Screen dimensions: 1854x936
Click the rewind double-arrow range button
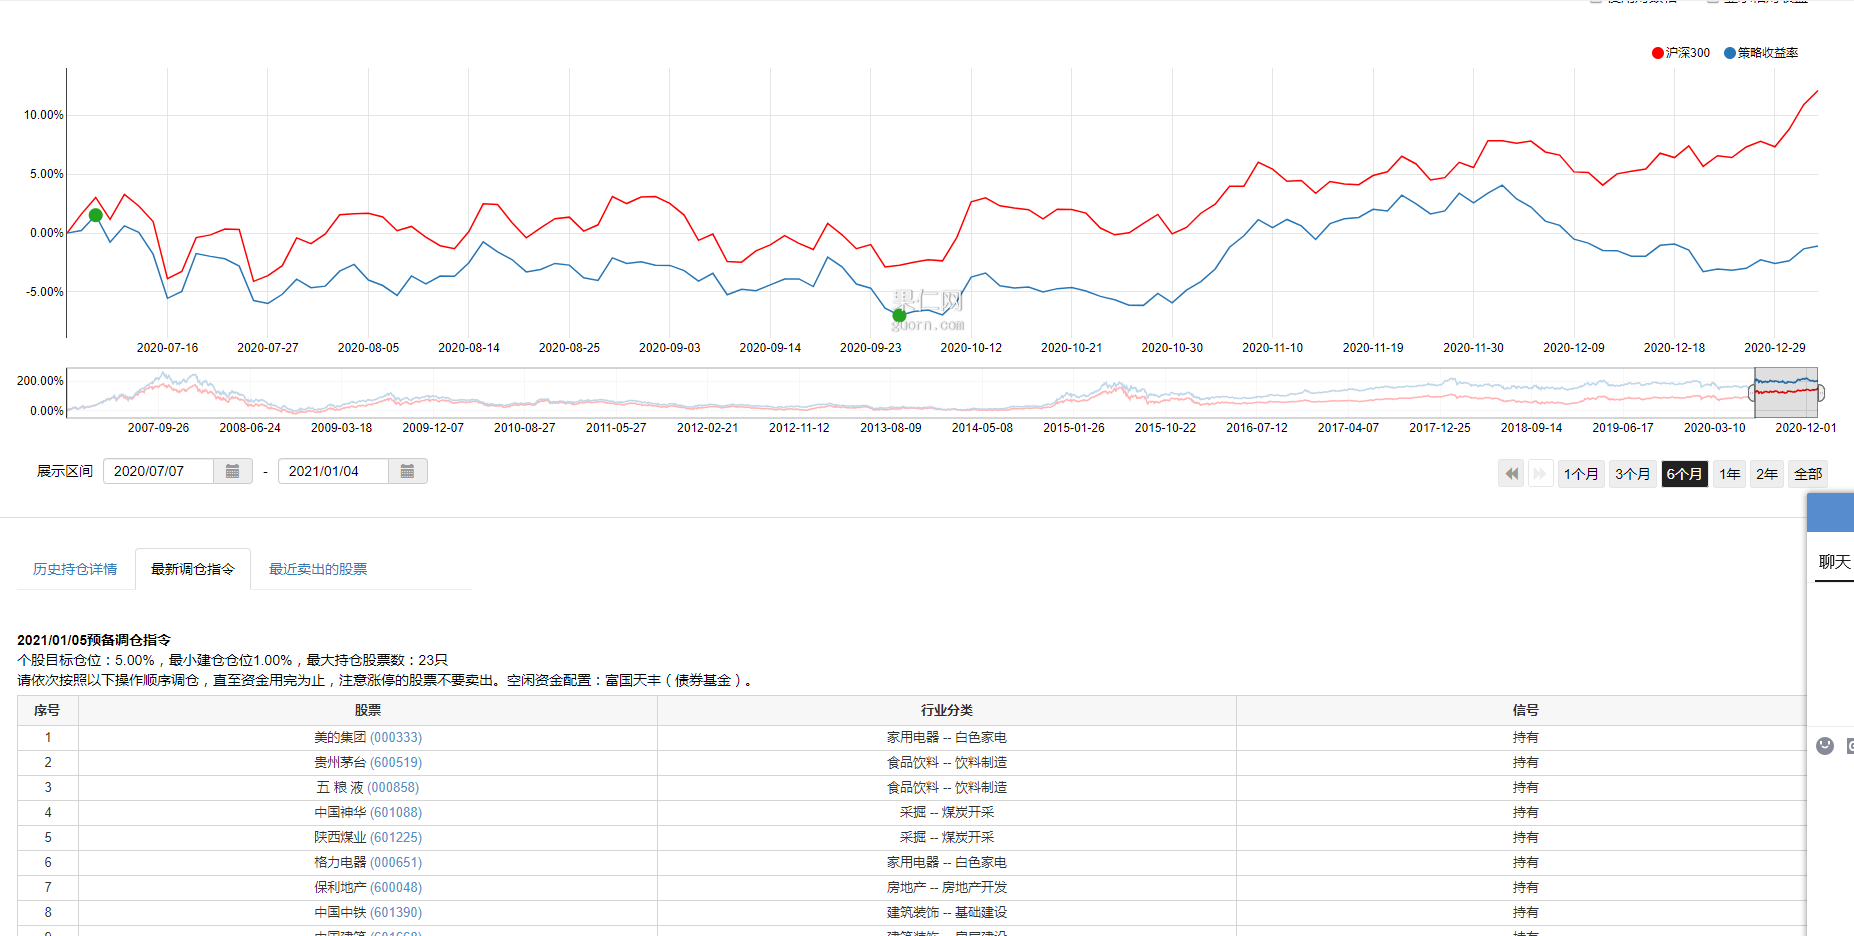click(x=1511, y=474)
